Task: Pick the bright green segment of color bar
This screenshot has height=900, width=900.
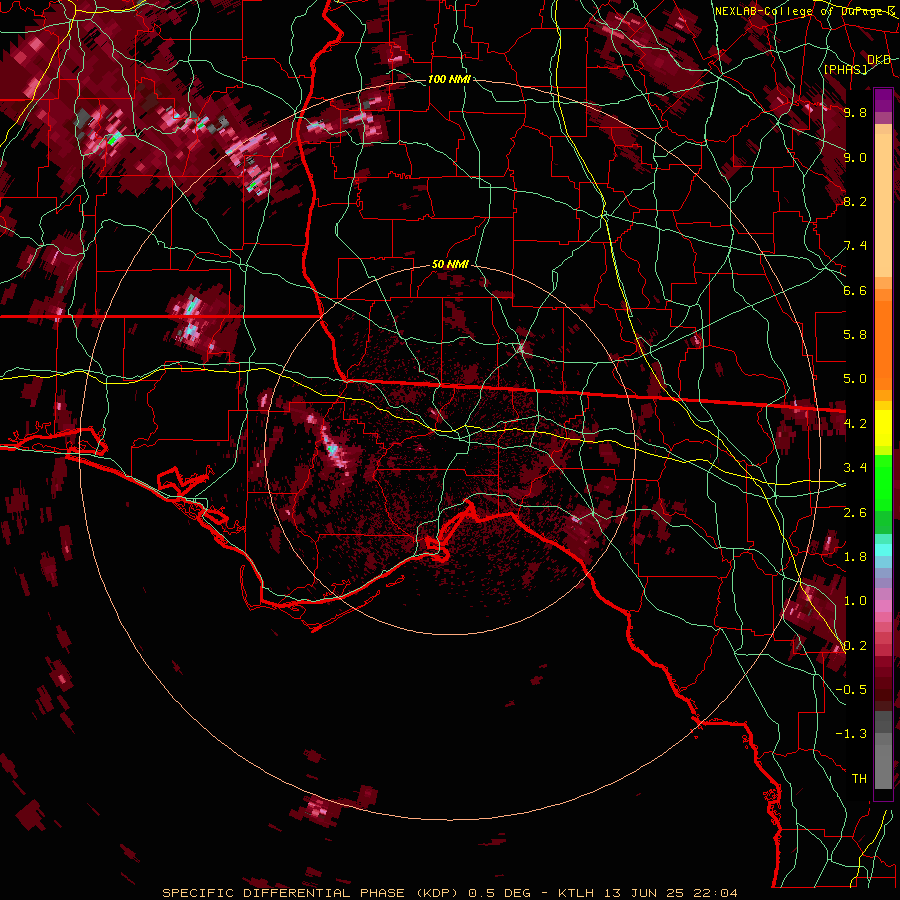Action: tap(883, 482)
